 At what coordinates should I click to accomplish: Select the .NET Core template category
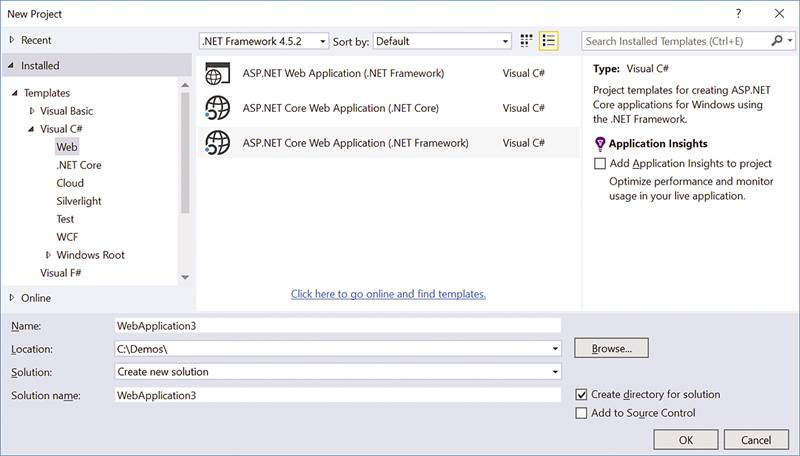tap(79, 165)
